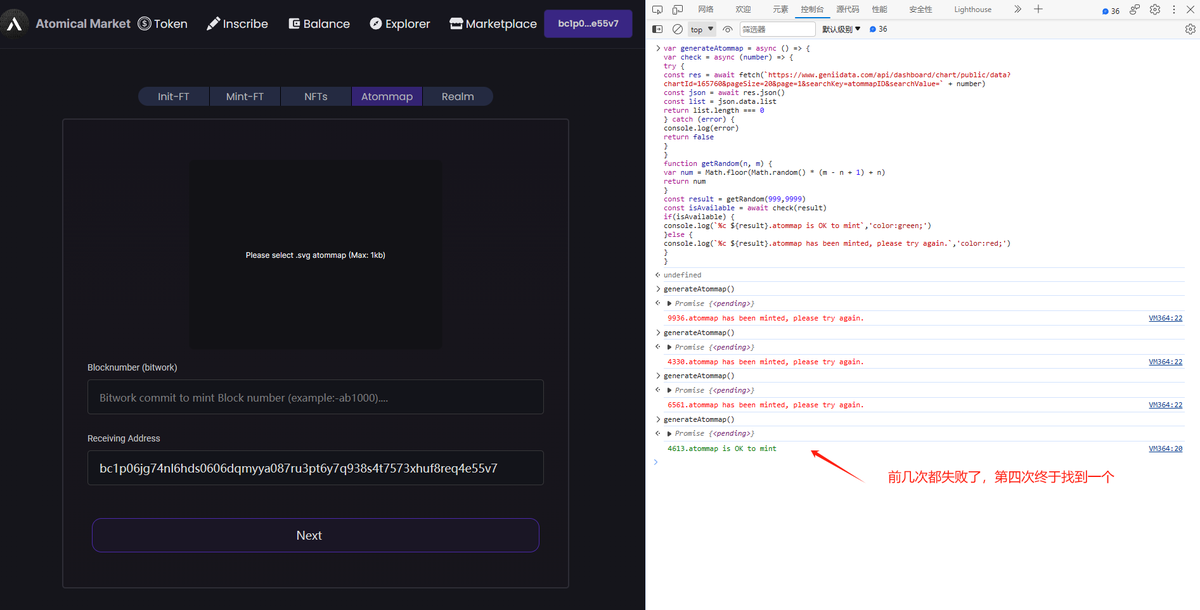Image resolution: width=1200 pixels, height=610 pixels.
Task: Open the 性能 DevTools tab
Action: (879, 9)
